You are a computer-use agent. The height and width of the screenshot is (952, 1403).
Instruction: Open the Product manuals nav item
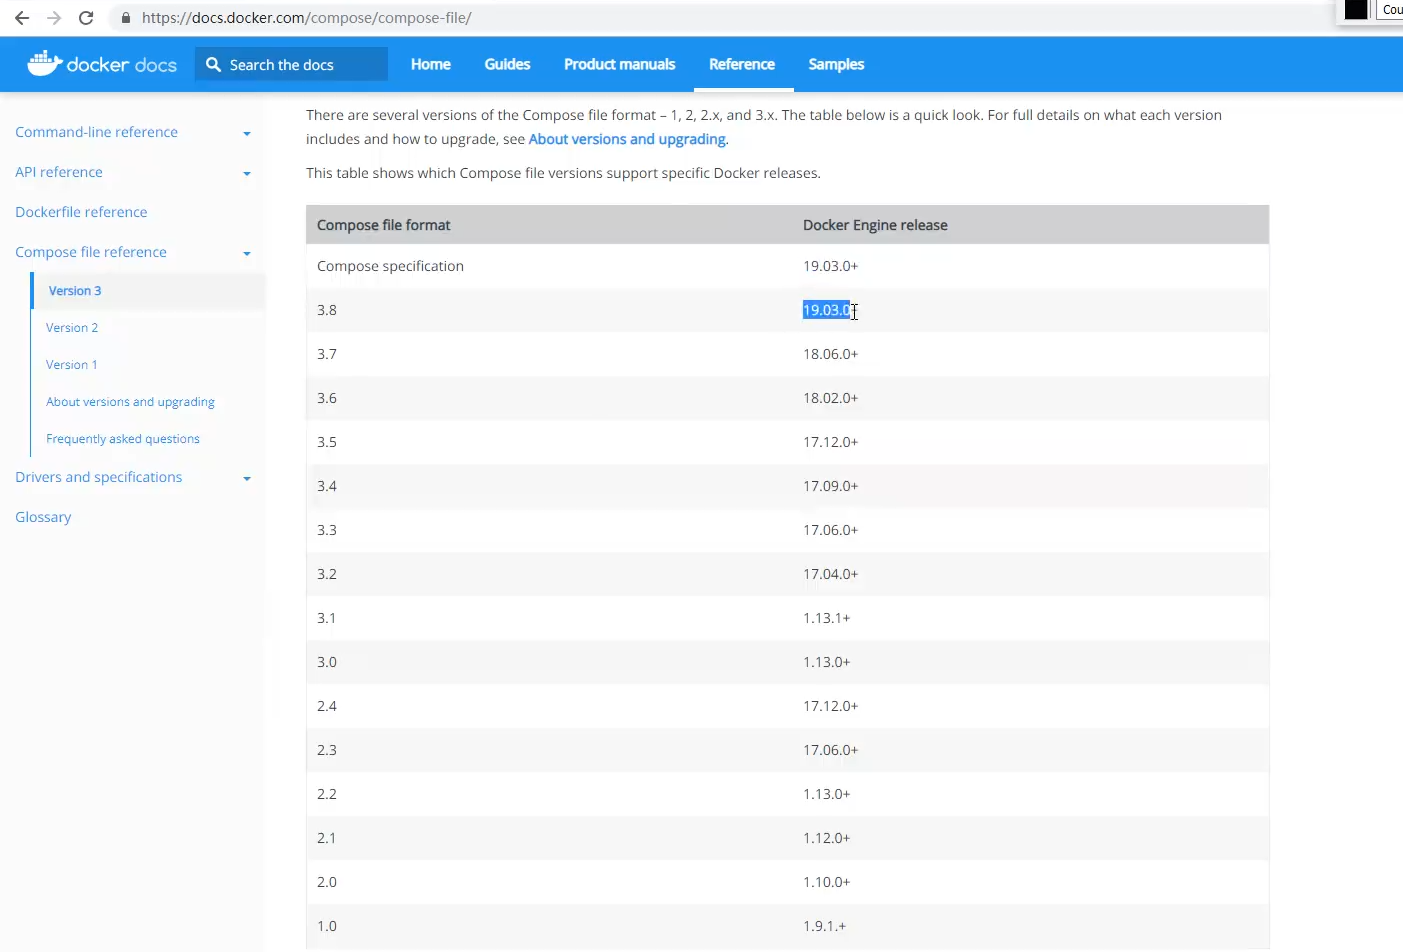(620, 64)
